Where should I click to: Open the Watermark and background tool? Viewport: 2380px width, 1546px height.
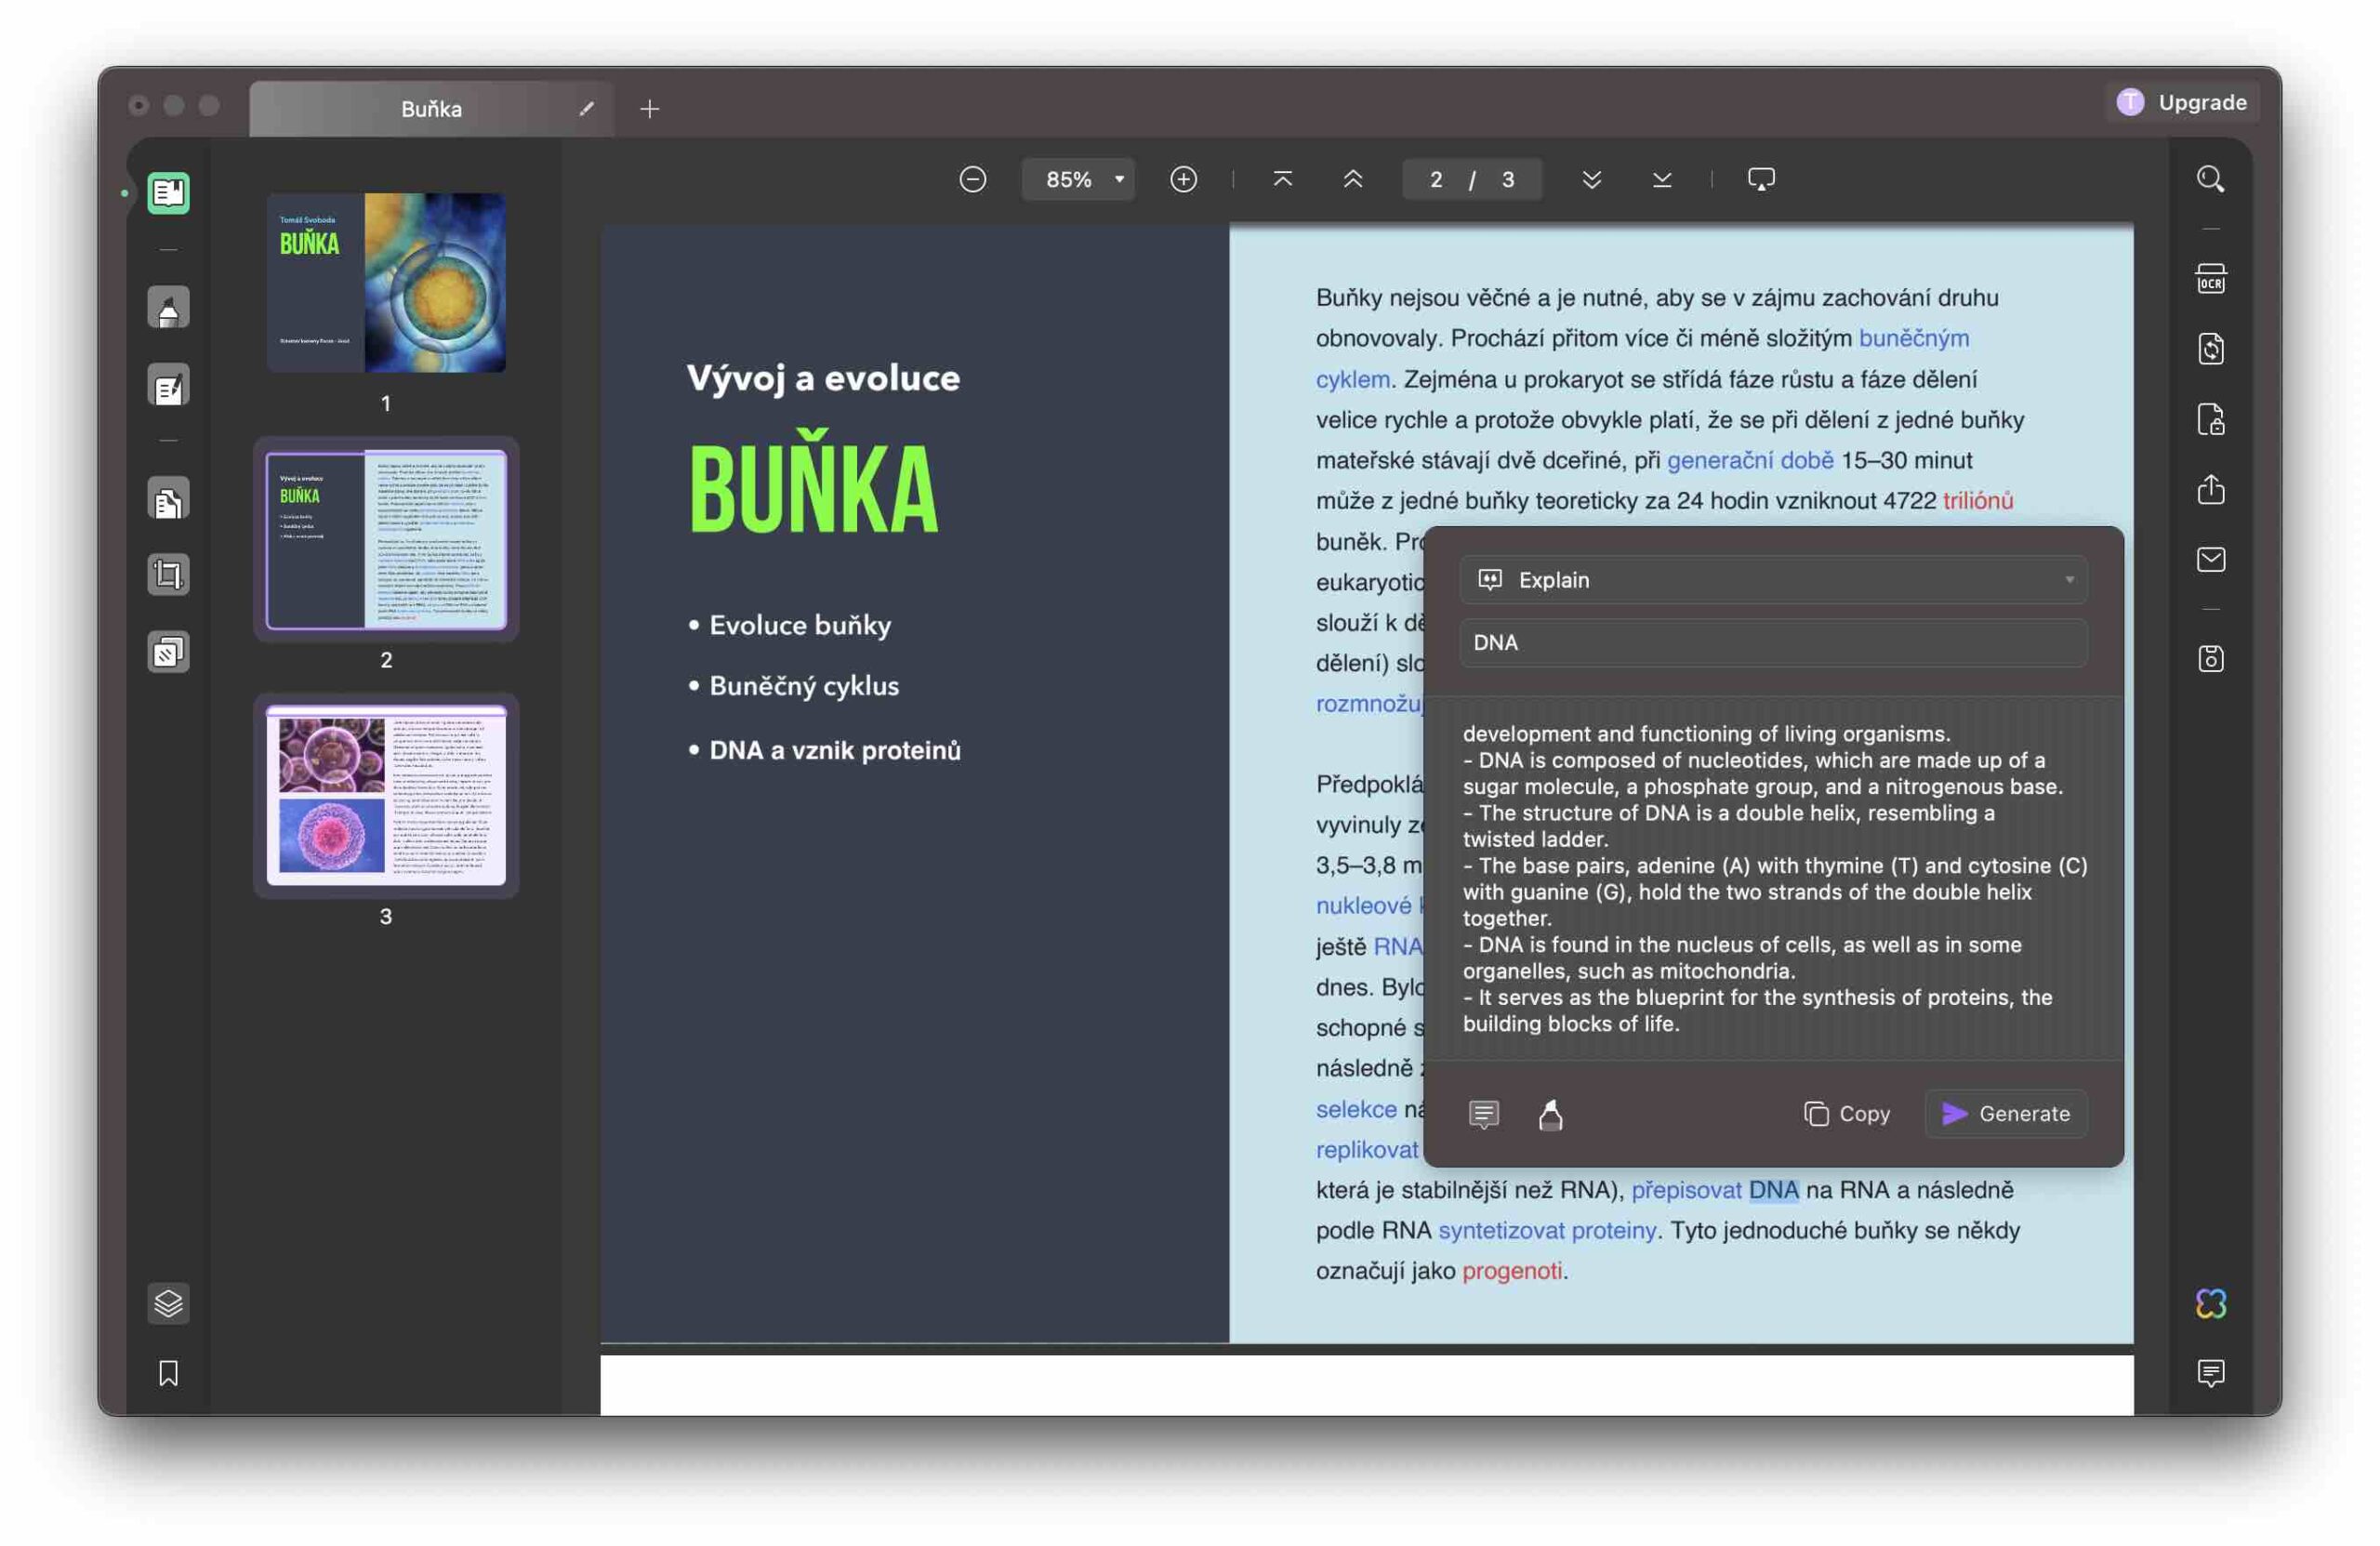click(x=168, y=652)
